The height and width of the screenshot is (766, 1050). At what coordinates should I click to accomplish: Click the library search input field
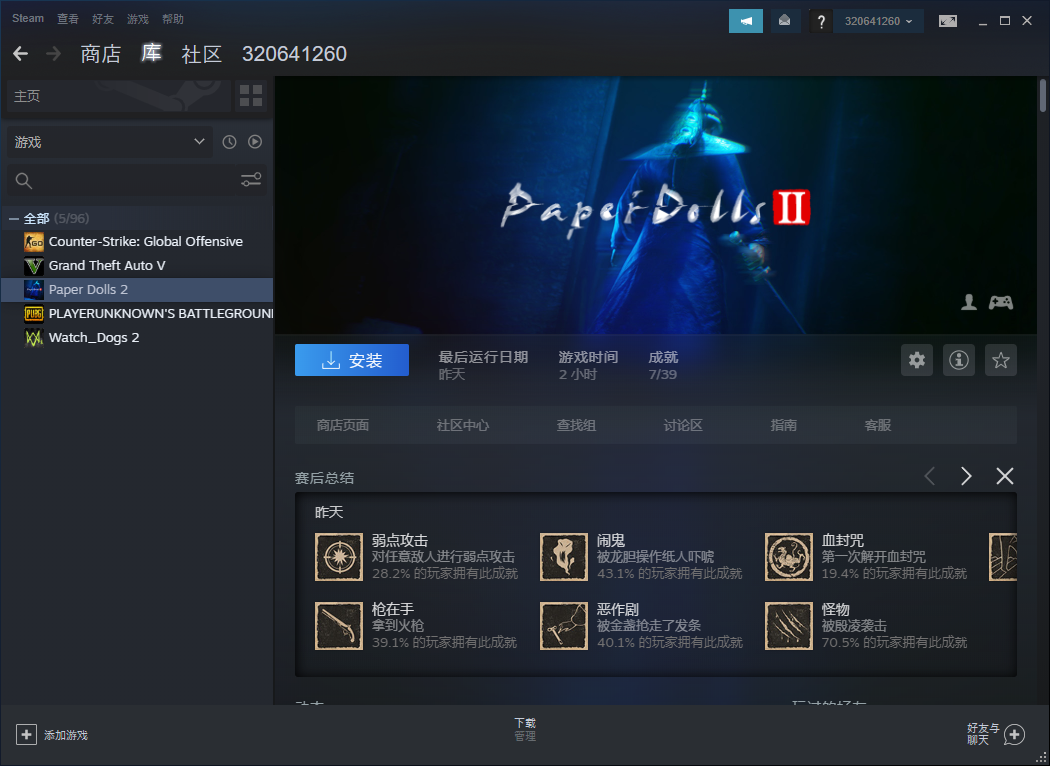[137, 180]
